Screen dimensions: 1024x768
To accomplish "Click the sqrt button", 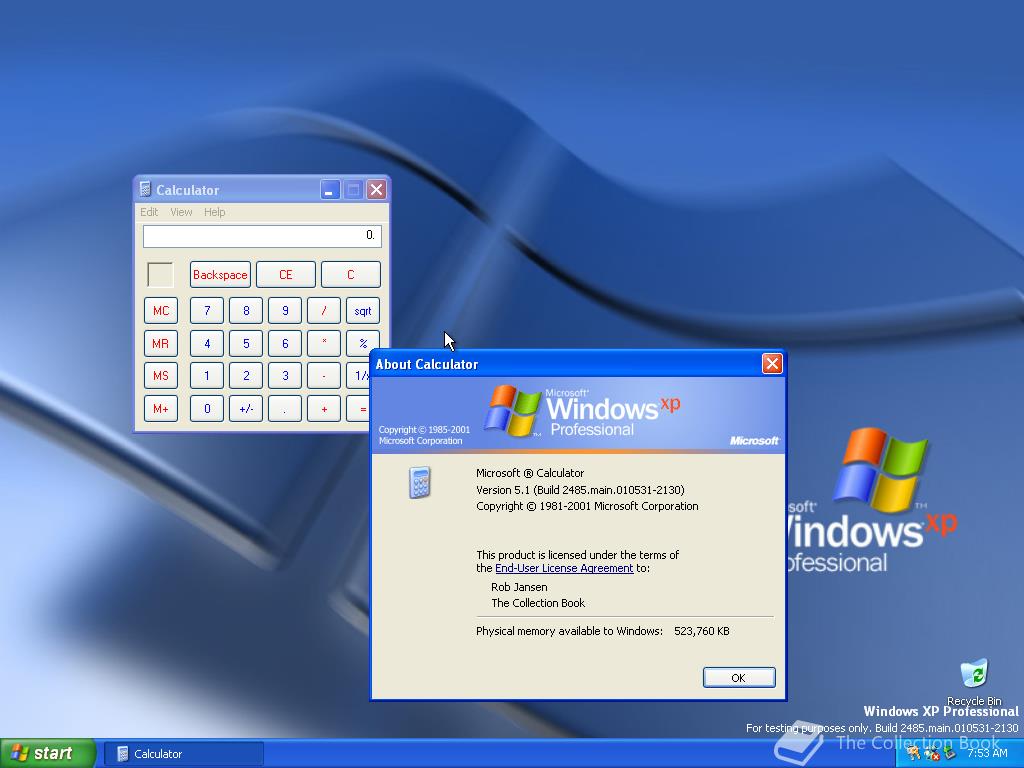I will pos(363,311).
